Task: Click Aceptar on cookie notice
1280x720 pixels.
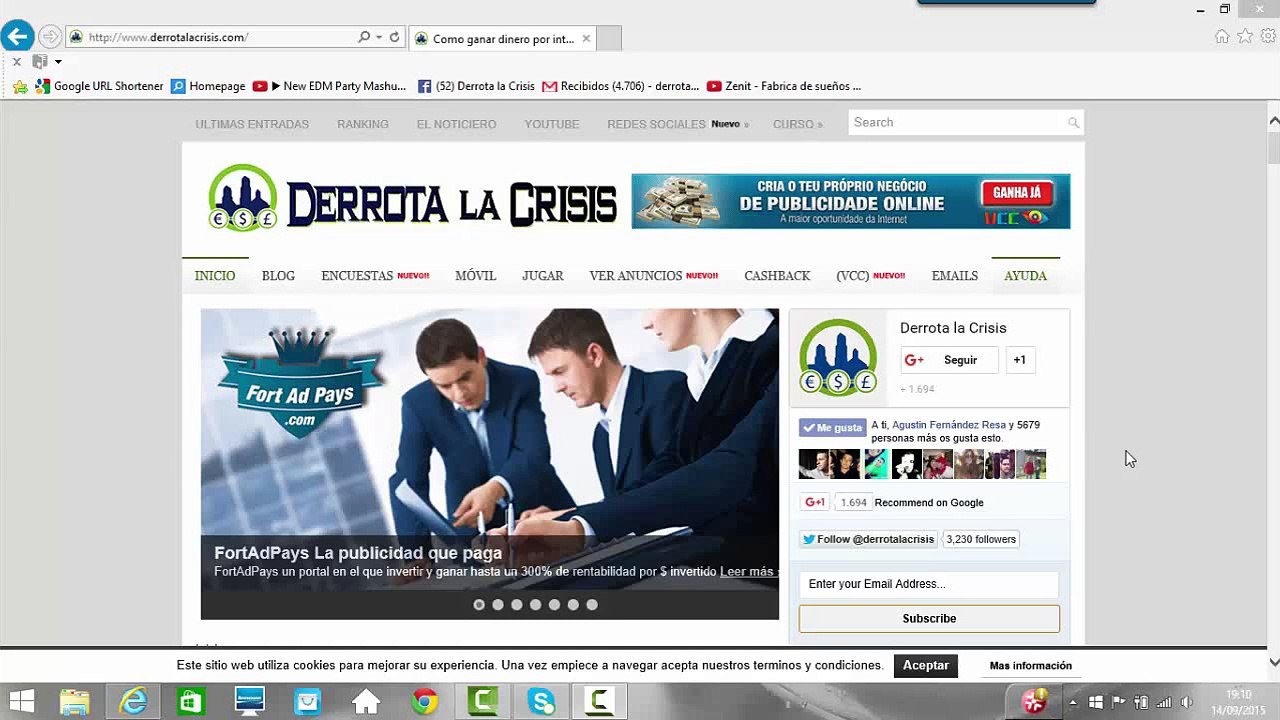Action: (x=926, y=665)
